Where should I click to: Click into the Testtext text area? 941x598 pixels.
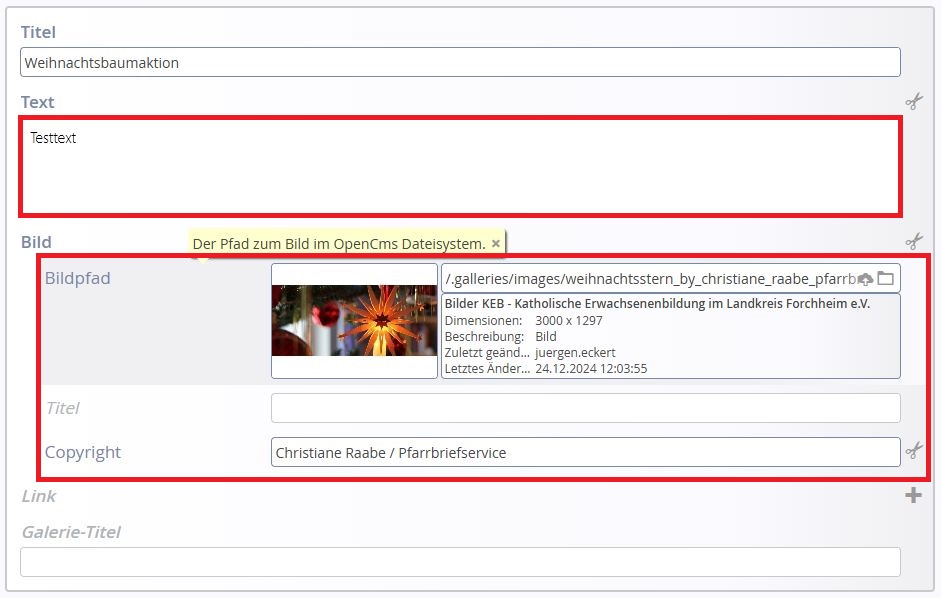(460, 166)
